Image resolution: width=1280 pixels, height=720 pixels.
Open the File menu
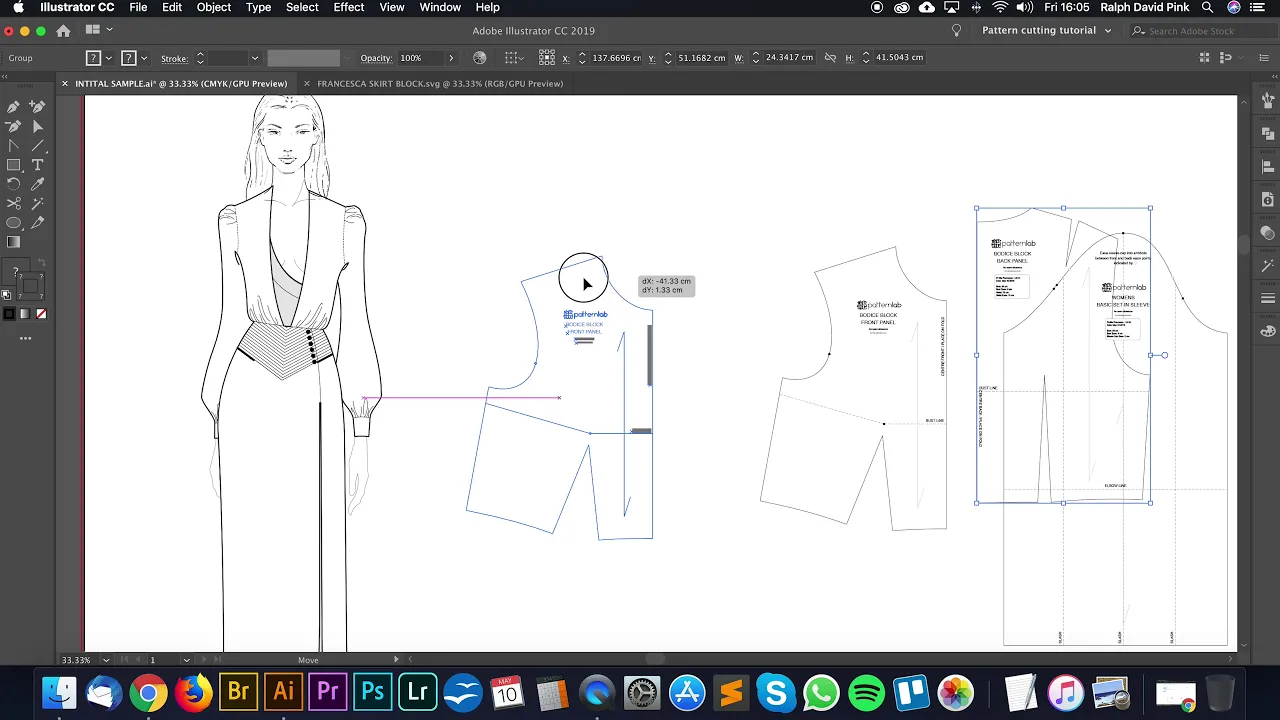[x=138, y=7]
